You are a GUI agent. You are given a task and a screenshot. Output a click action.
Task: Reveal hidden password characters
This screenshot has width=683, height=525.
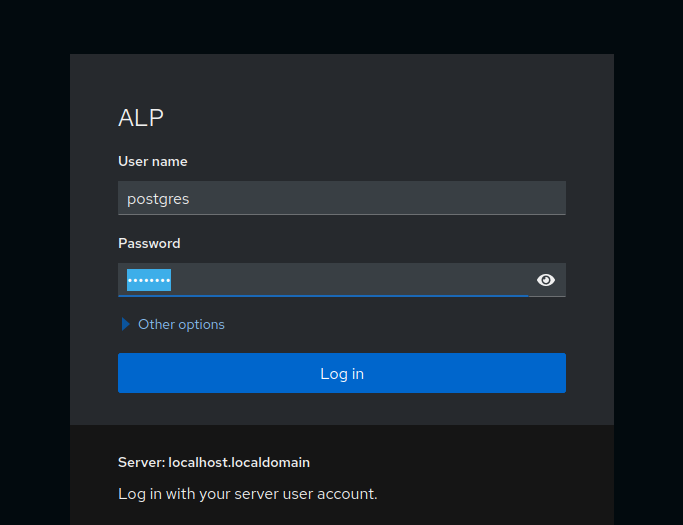pyautogui.click(x=546, y=280)
